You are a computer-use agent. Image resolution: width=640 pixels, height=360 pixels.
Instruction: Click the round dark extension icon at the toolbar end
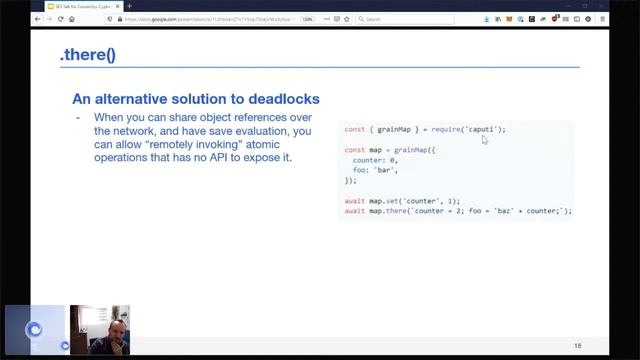[x=588, y=19]
